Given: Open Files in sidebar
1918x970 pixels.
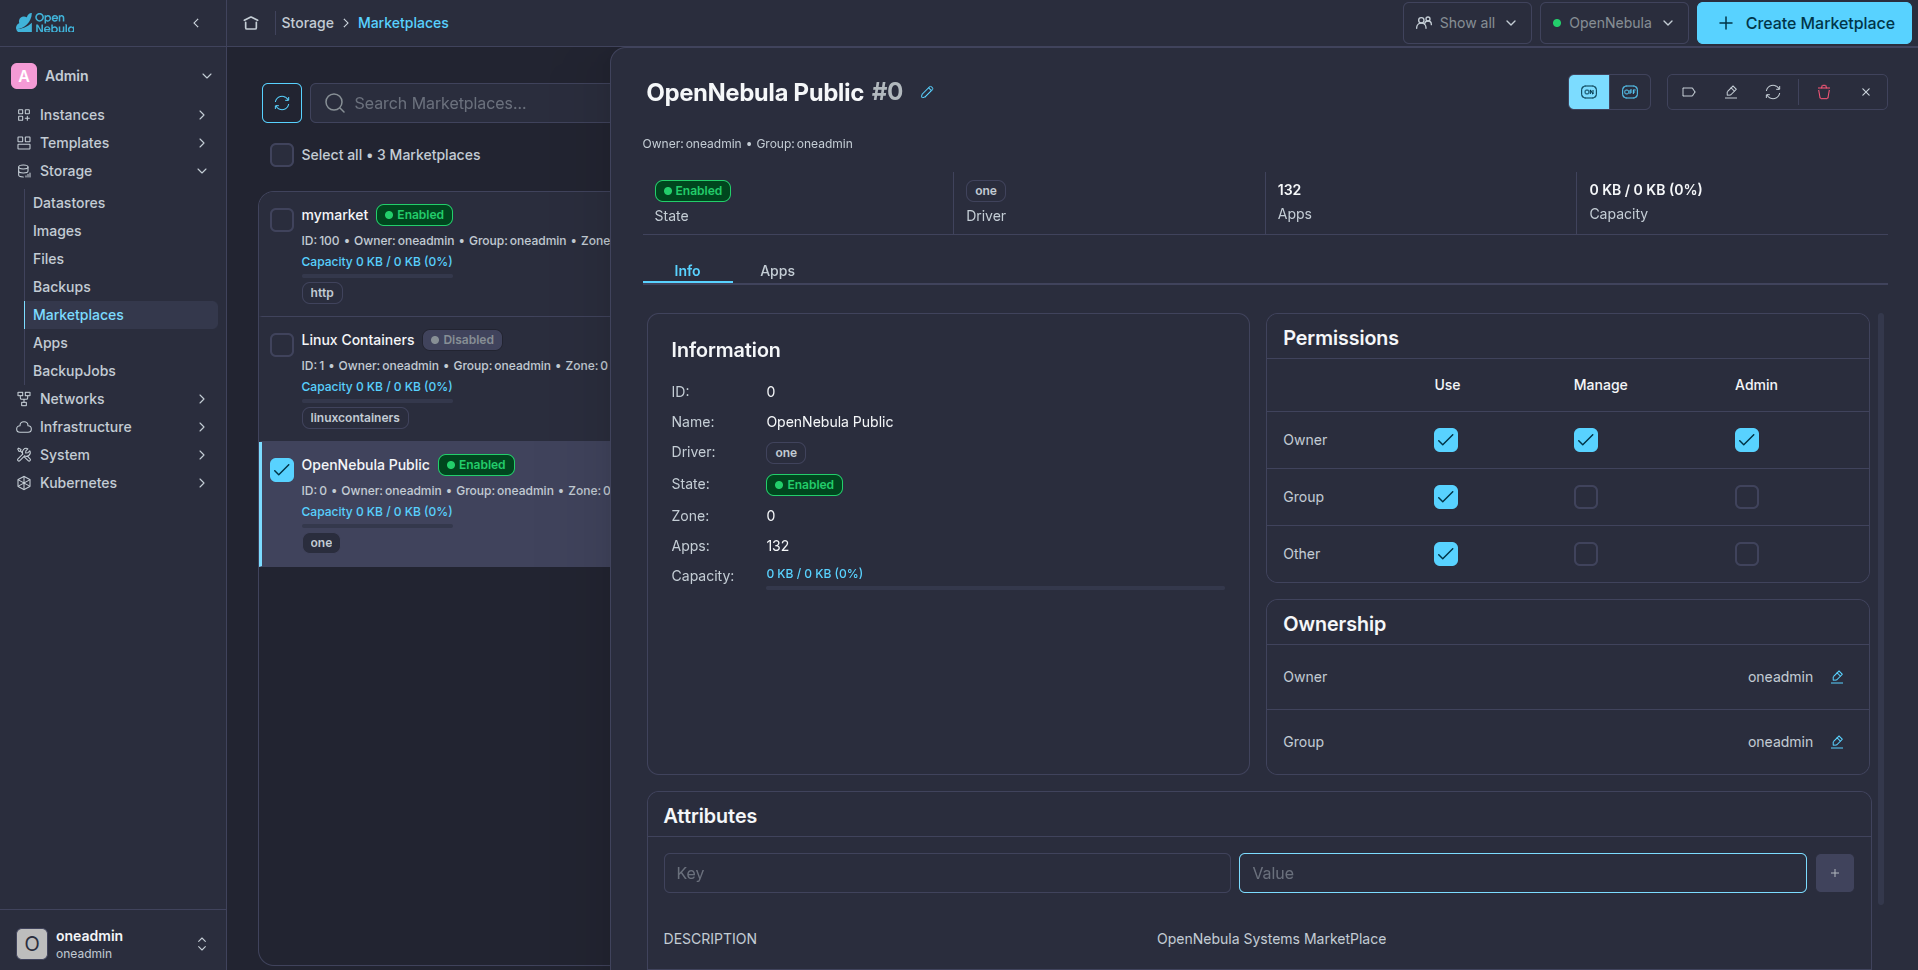Looking at the screenshot, I should 48,259.
